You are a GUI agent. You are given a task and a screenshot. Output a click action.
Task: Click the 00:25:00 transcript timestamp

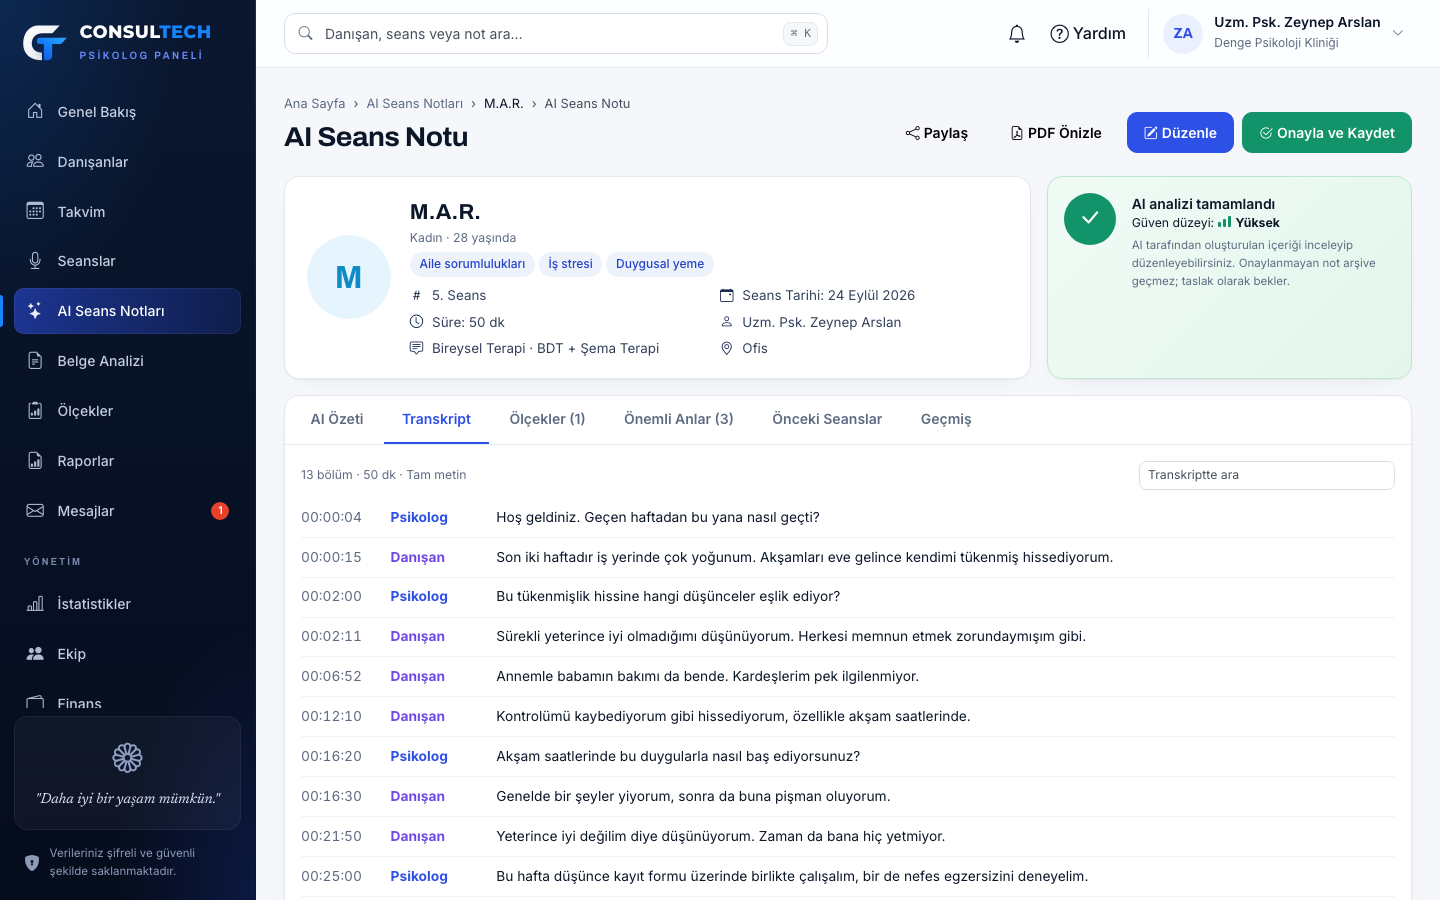coord(331,876)
